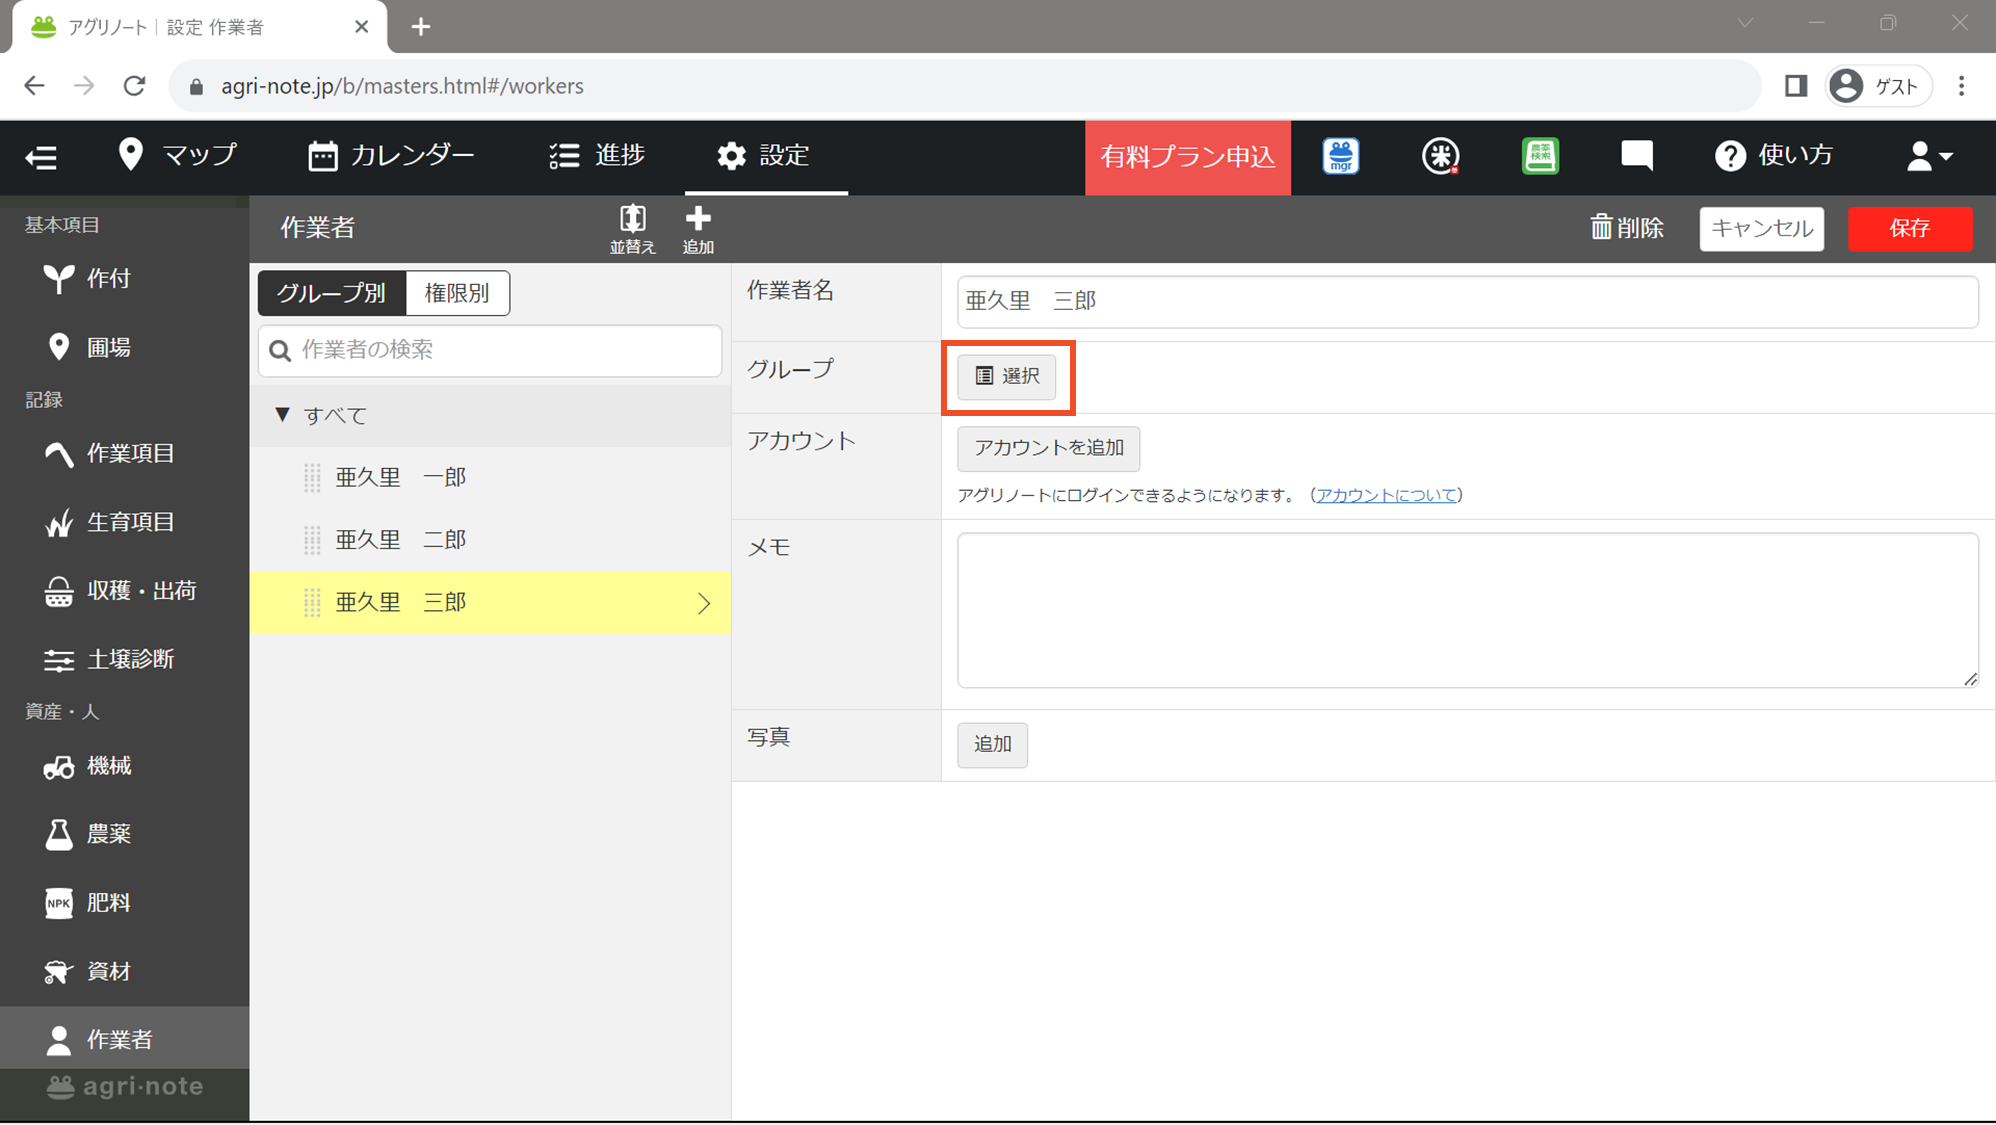Go to the カレンダー tab
This screenshot has height=1125, width=1996.
coord(391,156)
